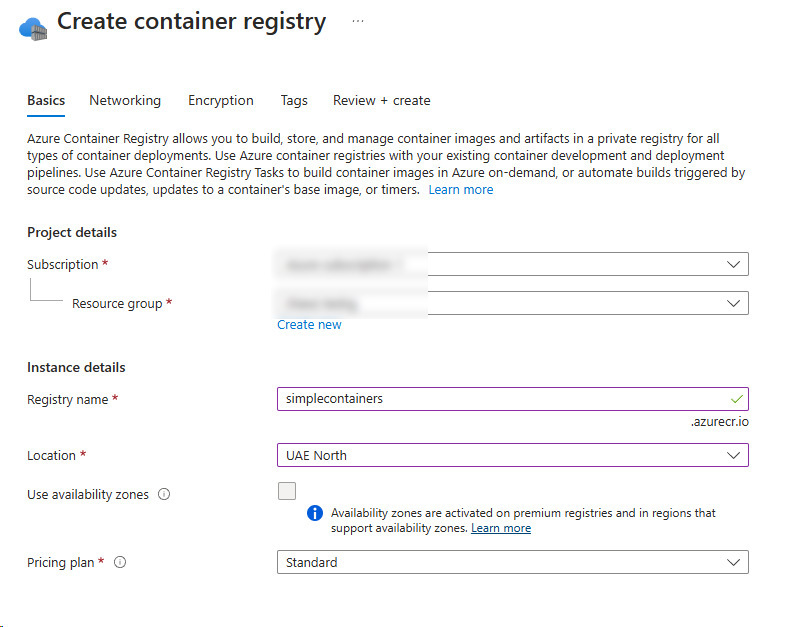Click the Registry name input field

[512, 399]
